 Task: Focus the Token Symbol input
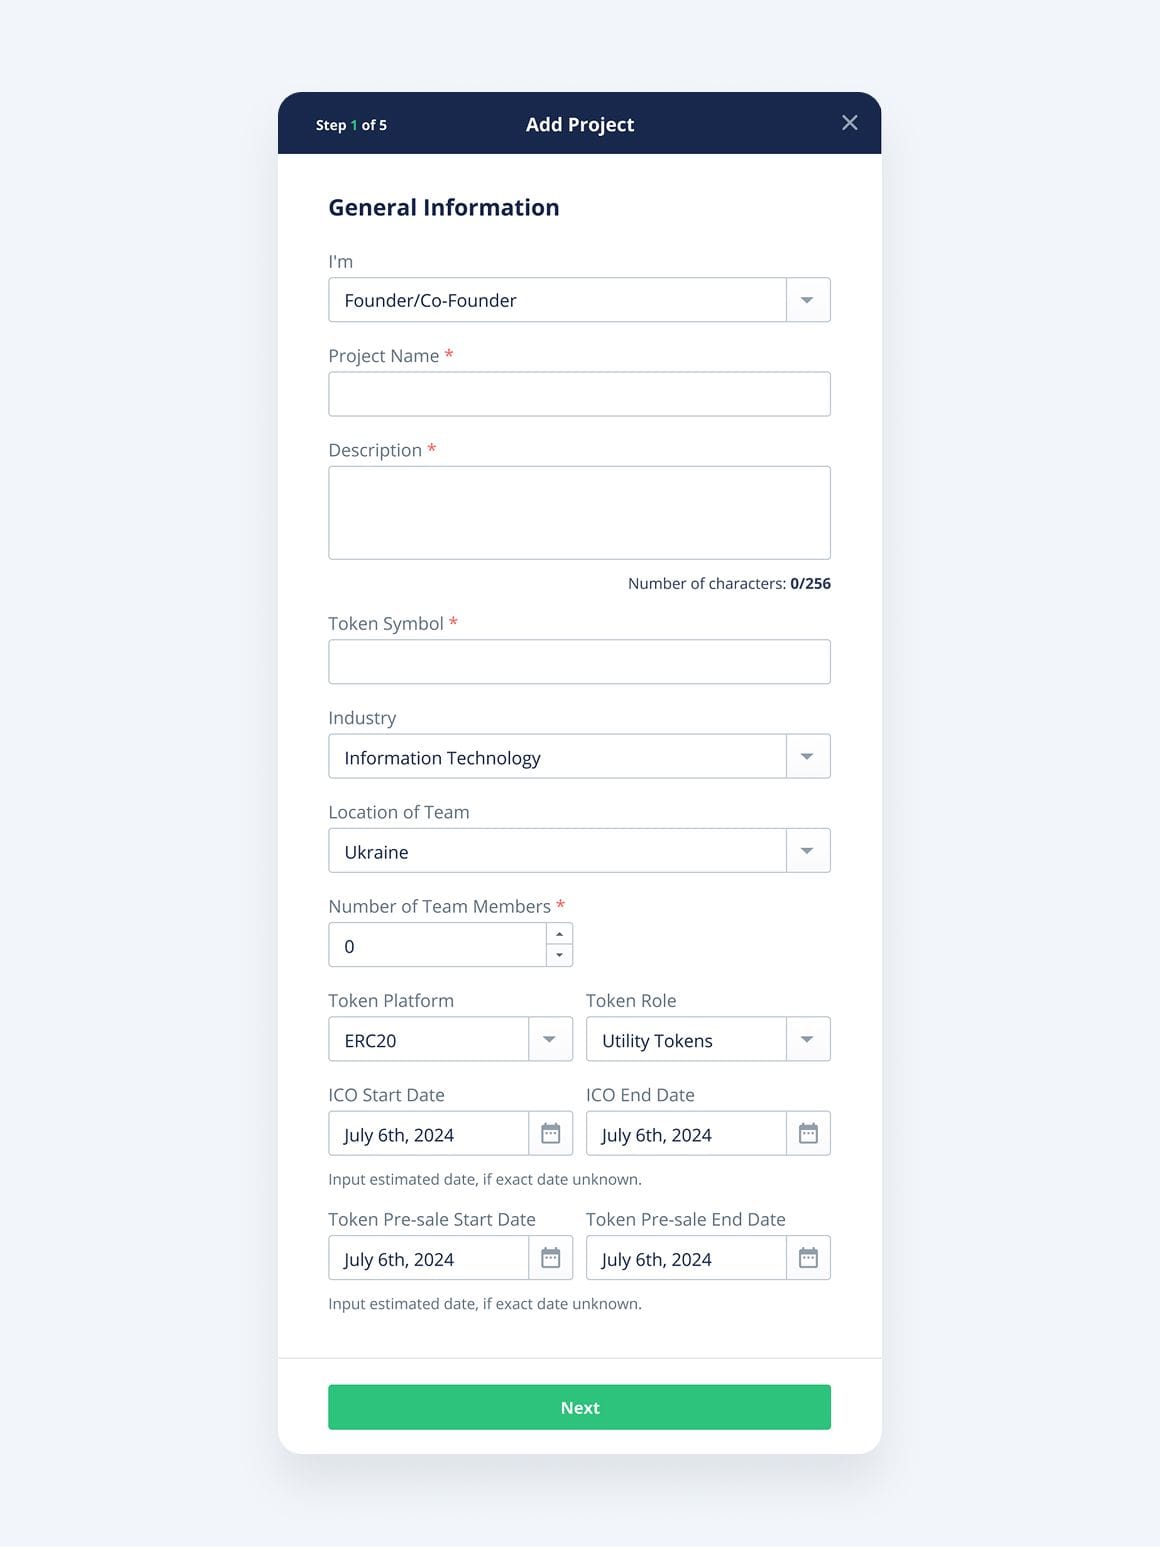pos(579,662)
